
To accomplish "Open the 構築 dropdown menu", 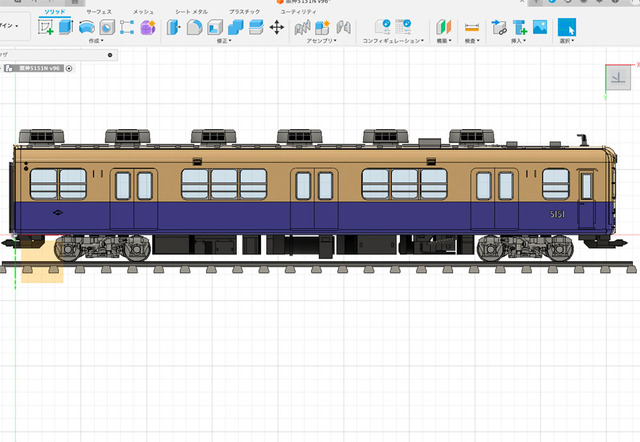I will click(x=444, y=41).
